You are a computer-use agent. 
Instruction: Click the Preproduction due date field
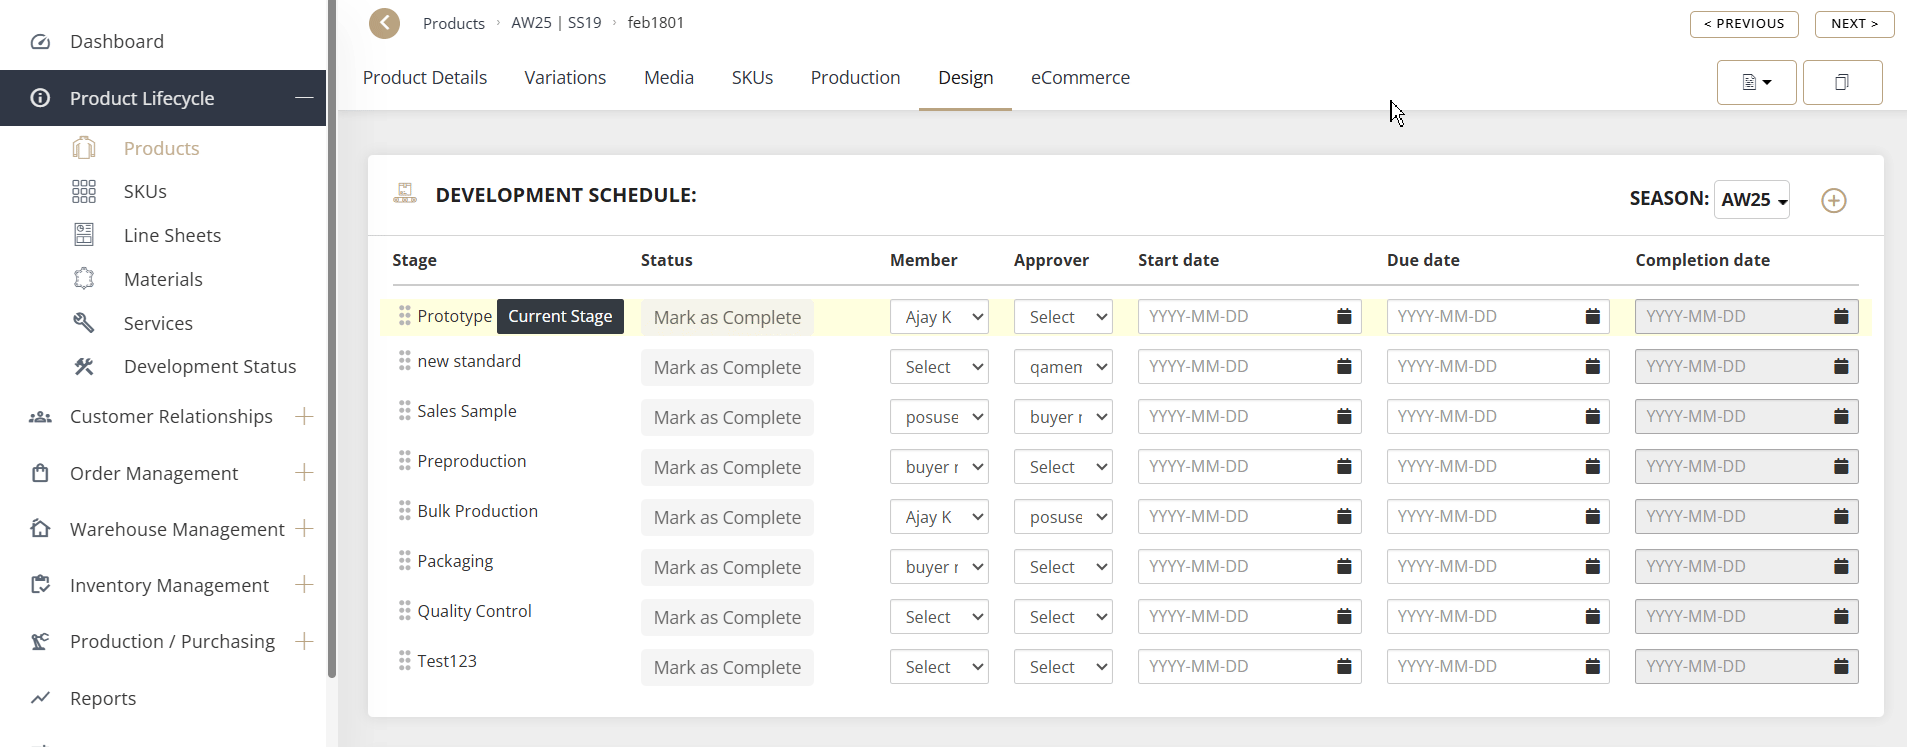pos(1484,467)
